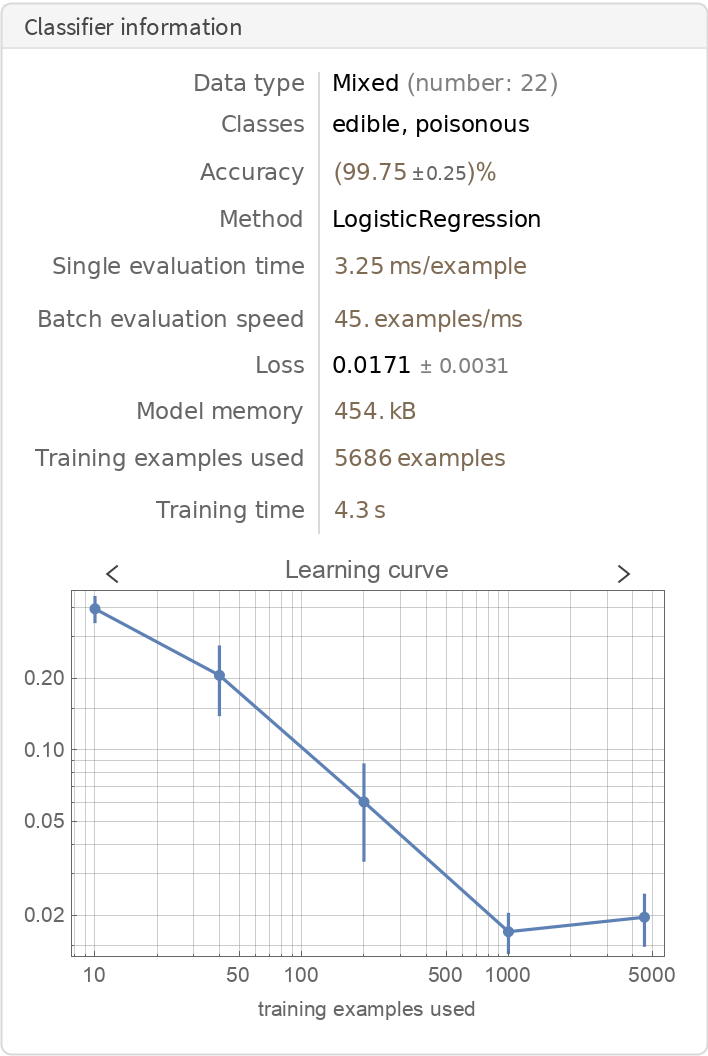The height and width of the screenshot is (1056, 708).
Task: Click the Learning curve plot title
Action: pyautogui.click(x=366, y=570)
